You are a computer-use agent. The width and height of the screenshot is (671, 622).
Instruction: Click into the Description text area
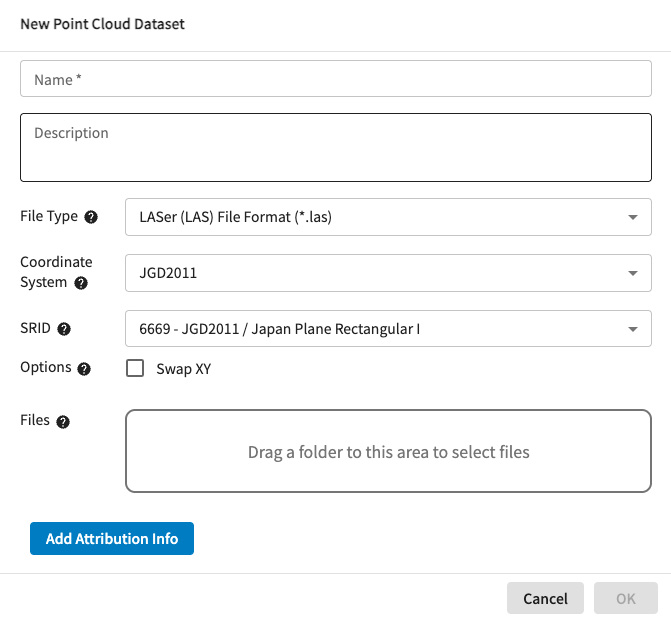coord(336,147)
